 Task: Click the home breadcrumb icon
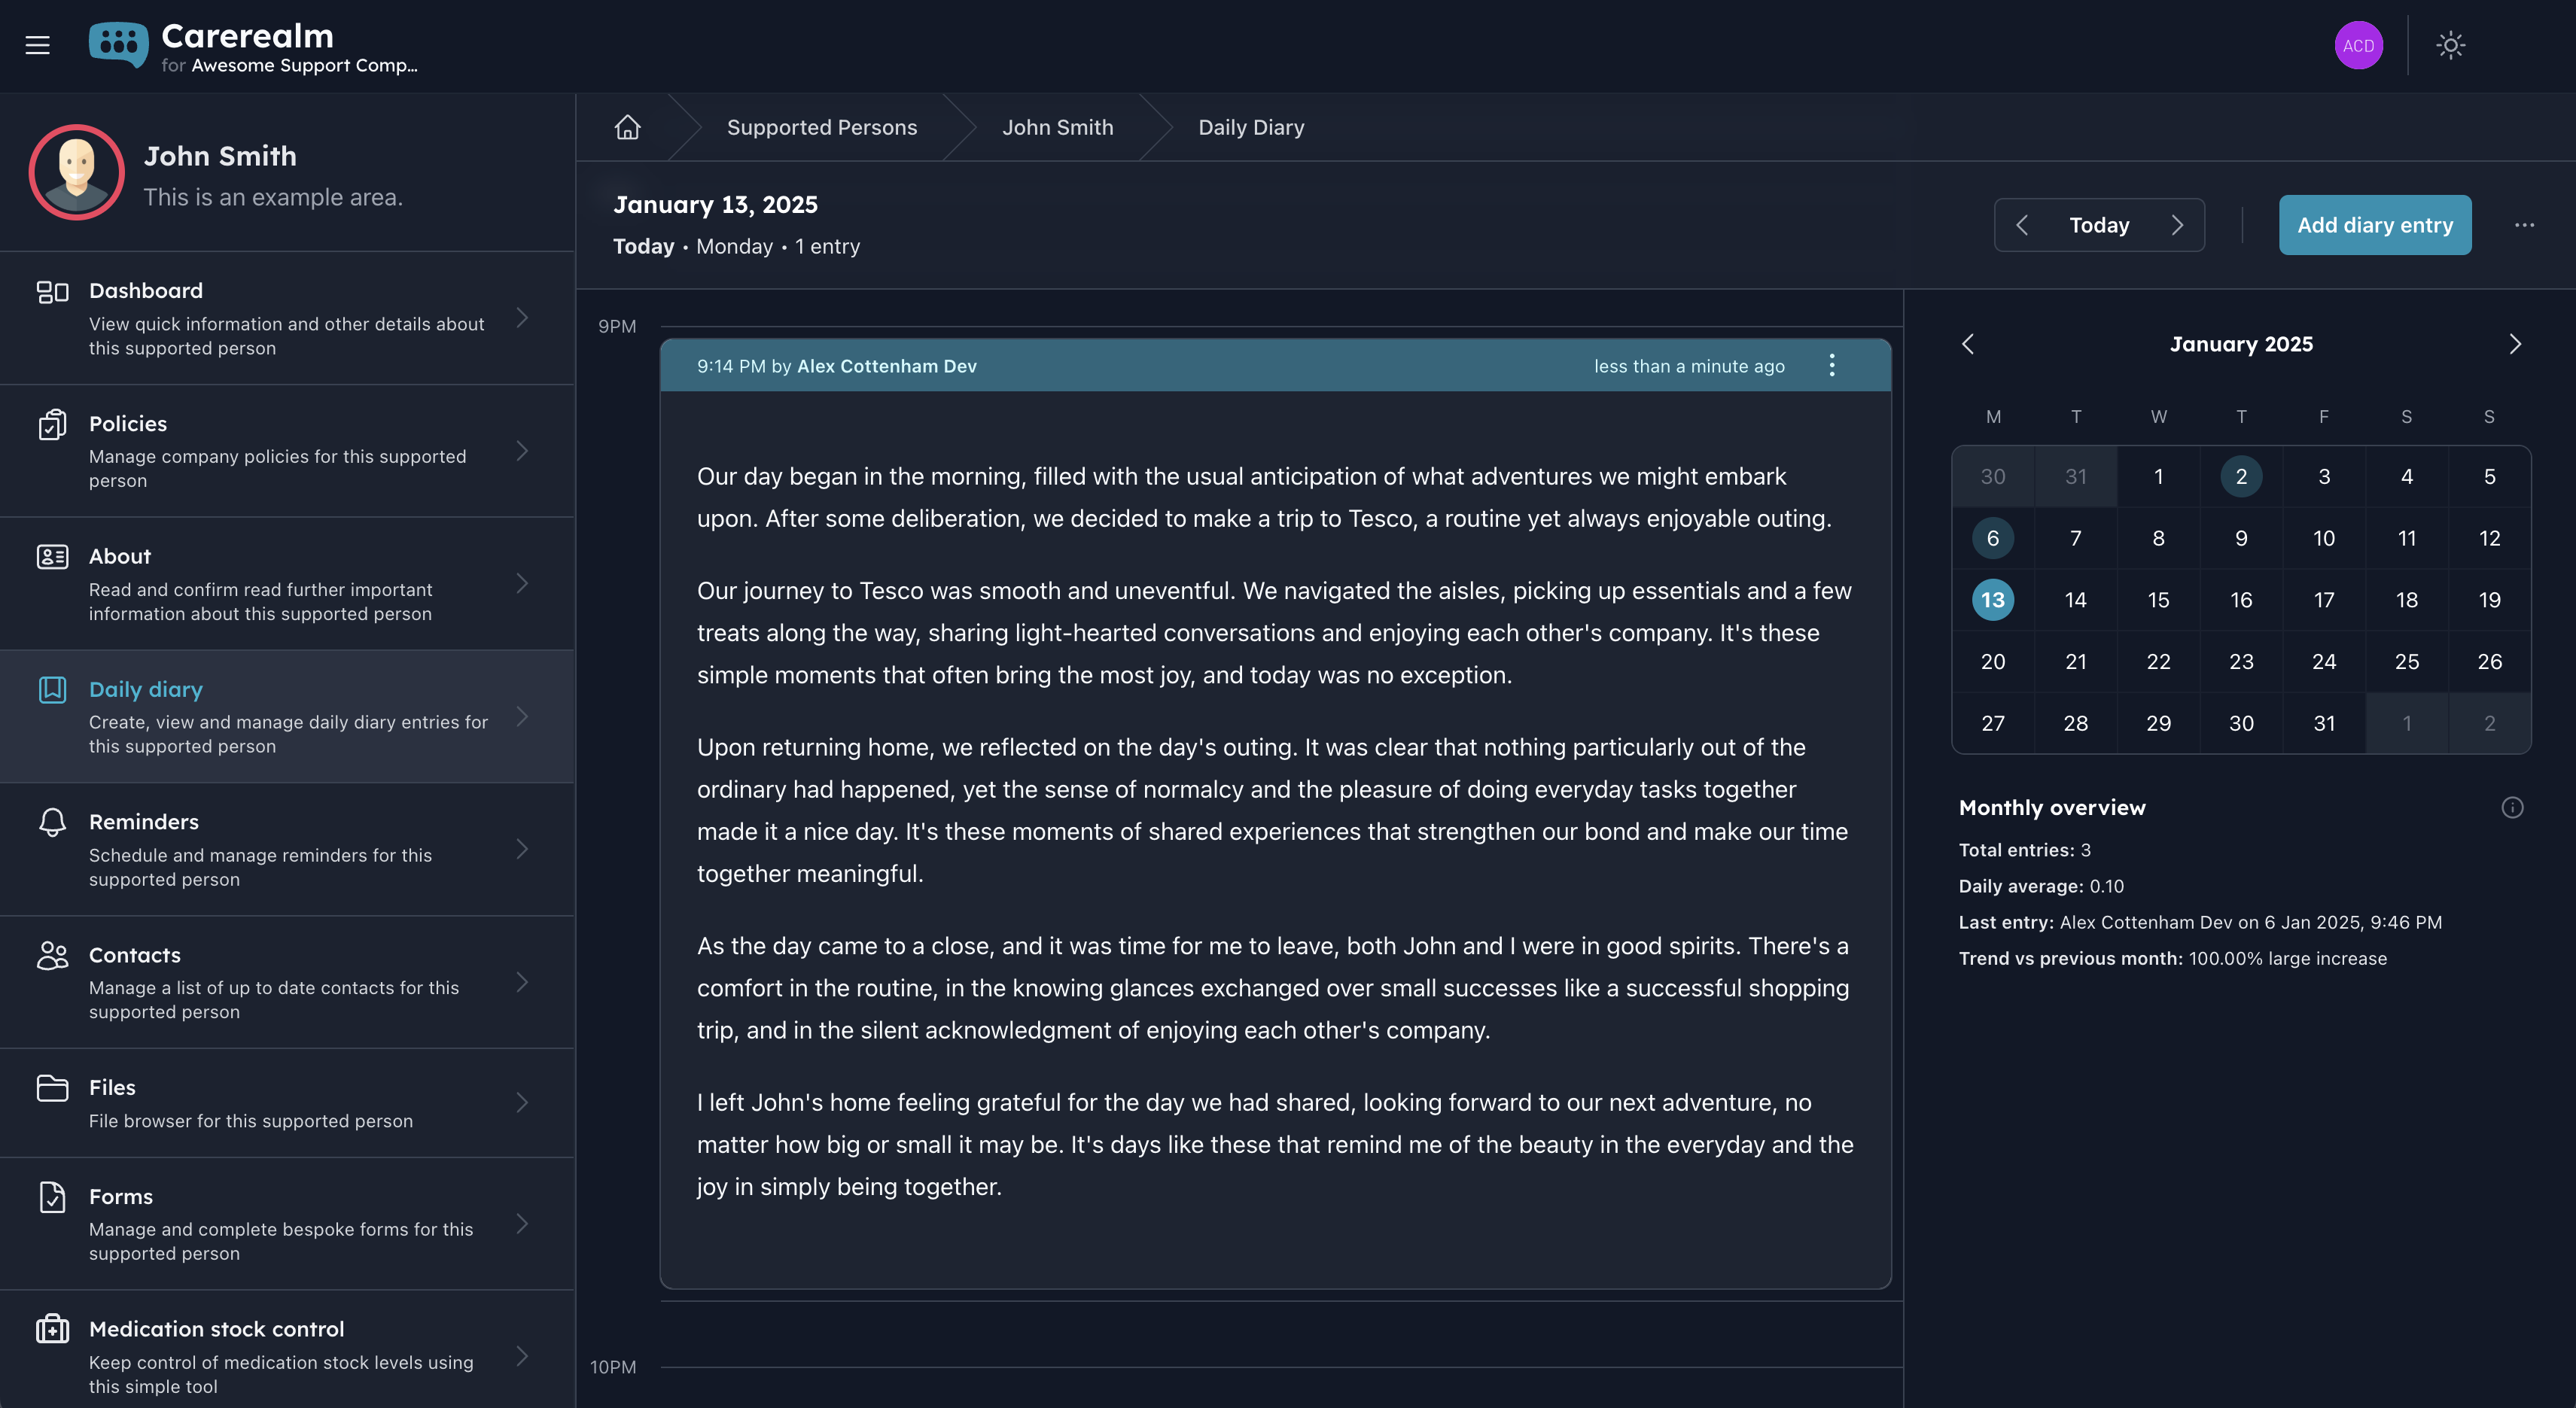tap(627, 127)
